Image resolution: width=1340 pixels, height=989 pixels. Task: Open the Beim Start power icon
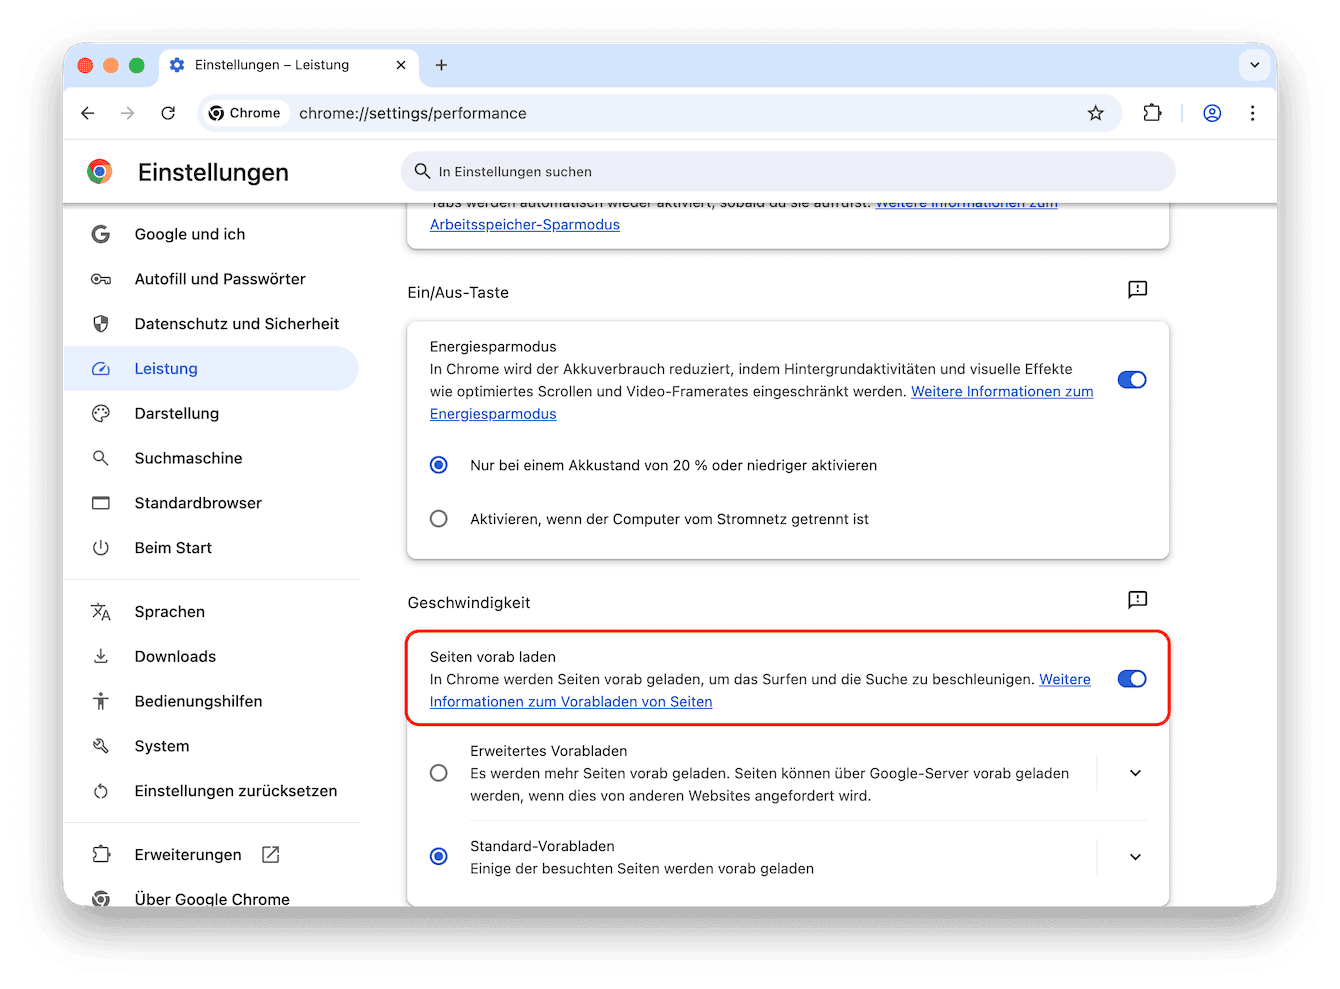coord(101,547)
